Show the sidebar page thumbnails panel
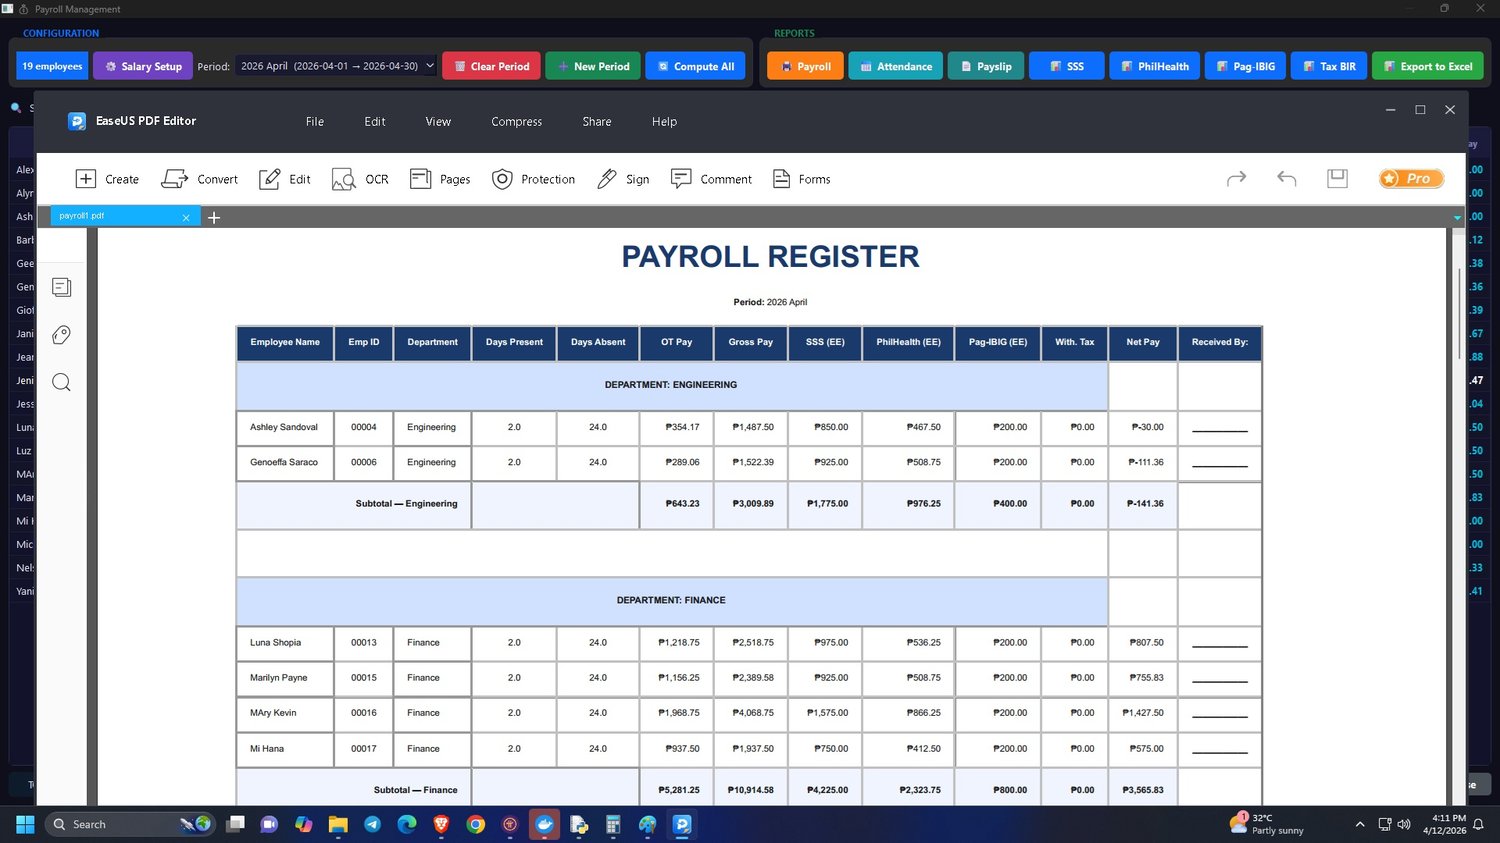 click(61, 287)
